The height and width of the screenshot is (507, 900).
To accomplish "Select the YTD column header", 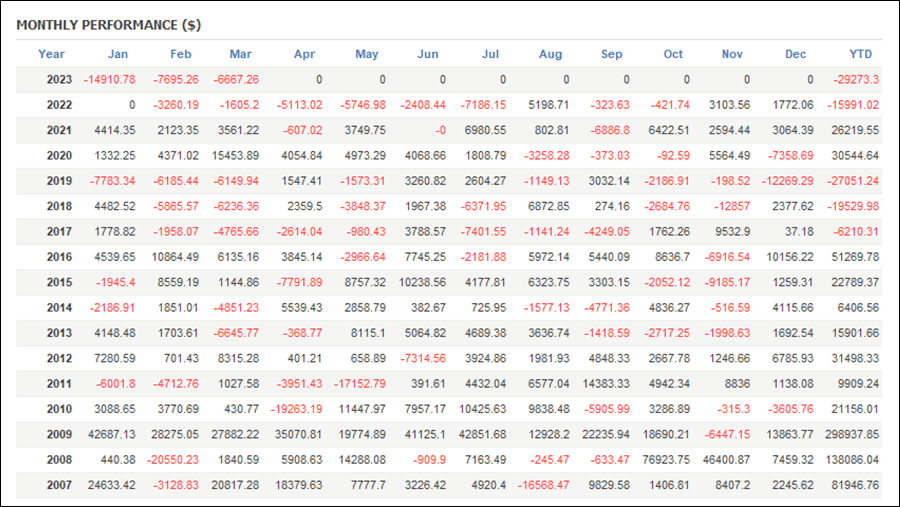I will 860,54.
